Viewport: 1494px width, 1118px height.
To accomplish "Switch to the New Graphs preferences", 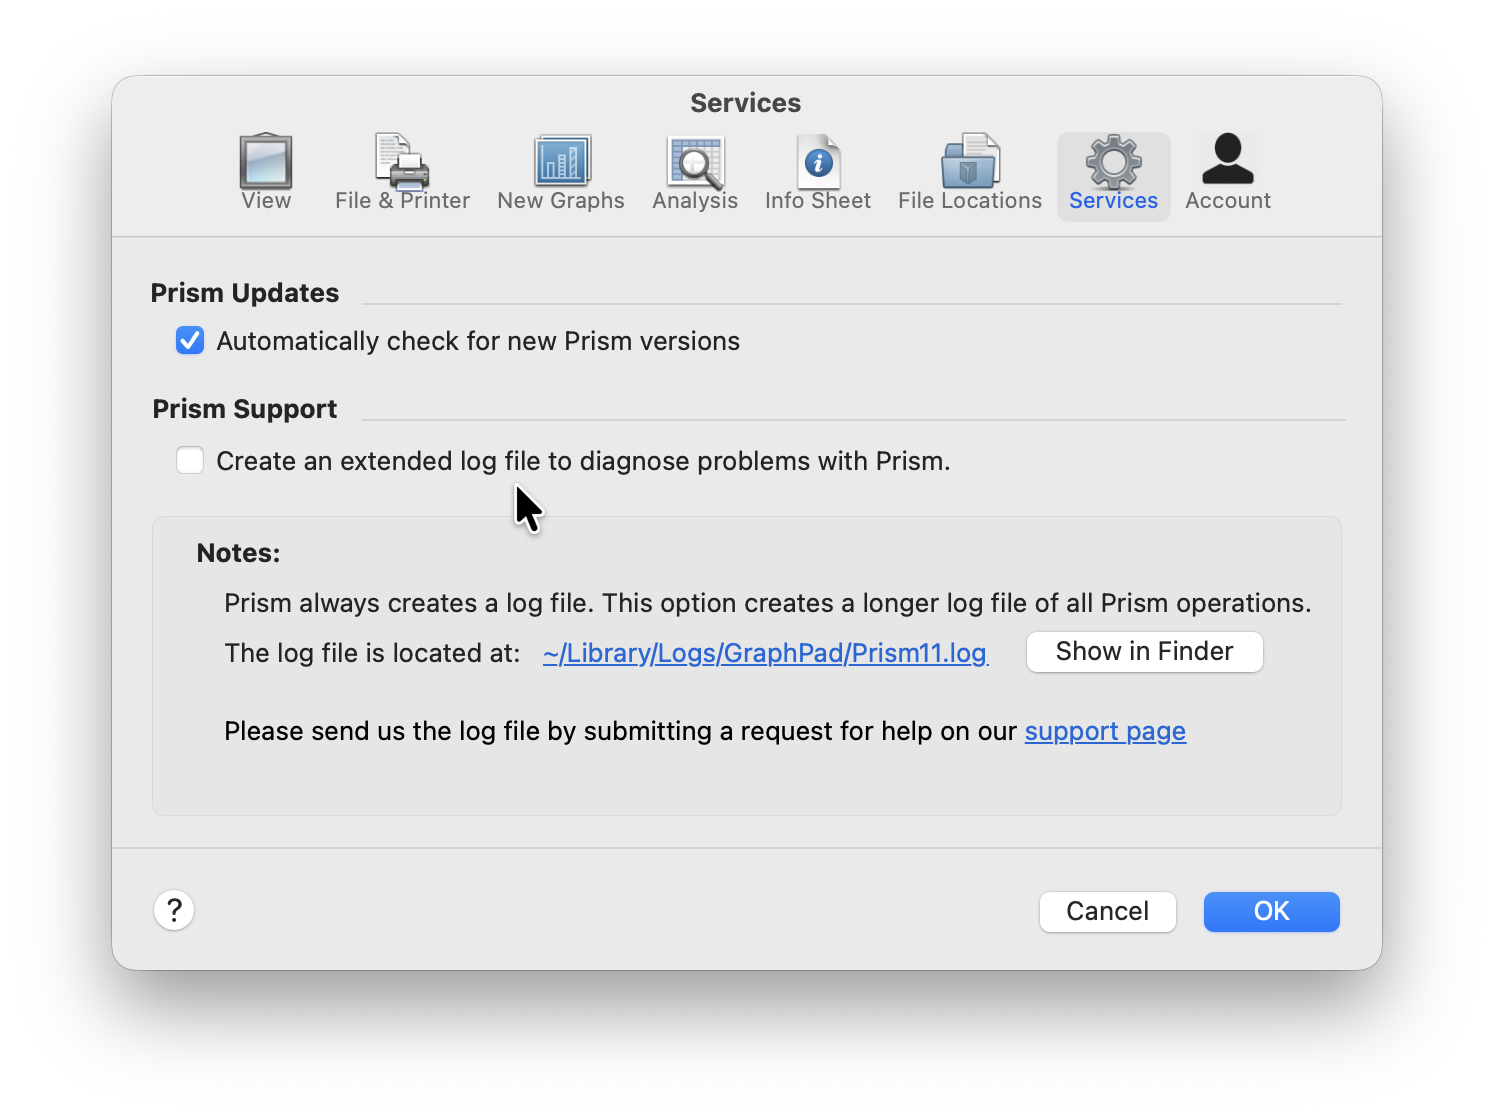I will tap(561, 173).
